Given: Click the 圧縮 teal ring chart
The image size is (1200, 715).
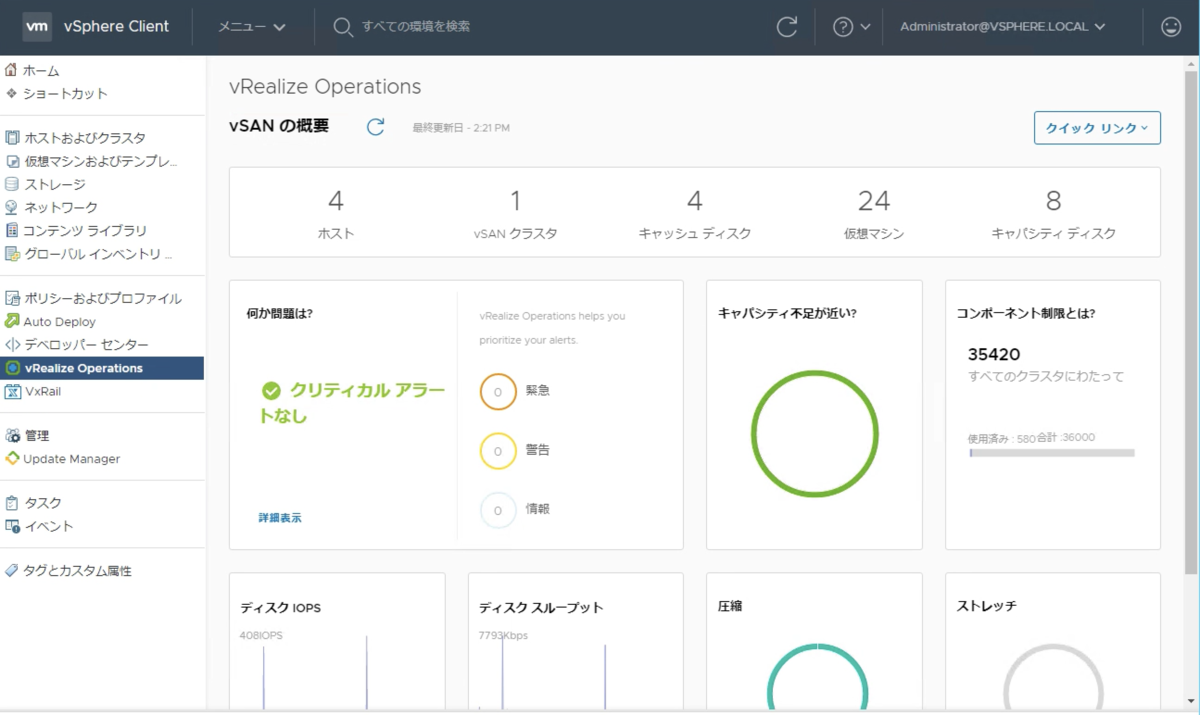Looking at the screenshot, I should pos(818,676).
